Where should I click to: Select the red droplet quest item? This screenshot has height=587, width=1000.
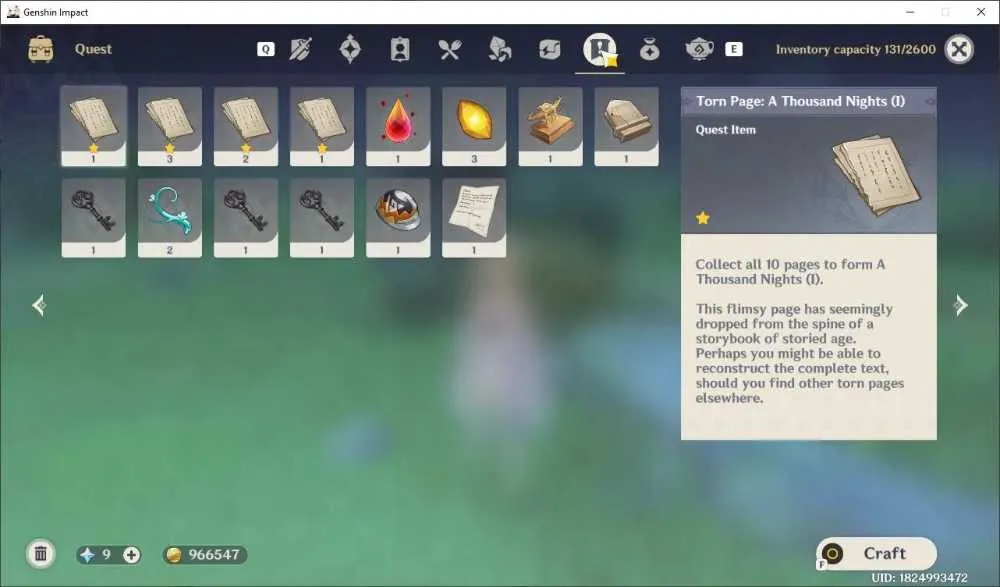pyautogui.click(x=398, y=126)
